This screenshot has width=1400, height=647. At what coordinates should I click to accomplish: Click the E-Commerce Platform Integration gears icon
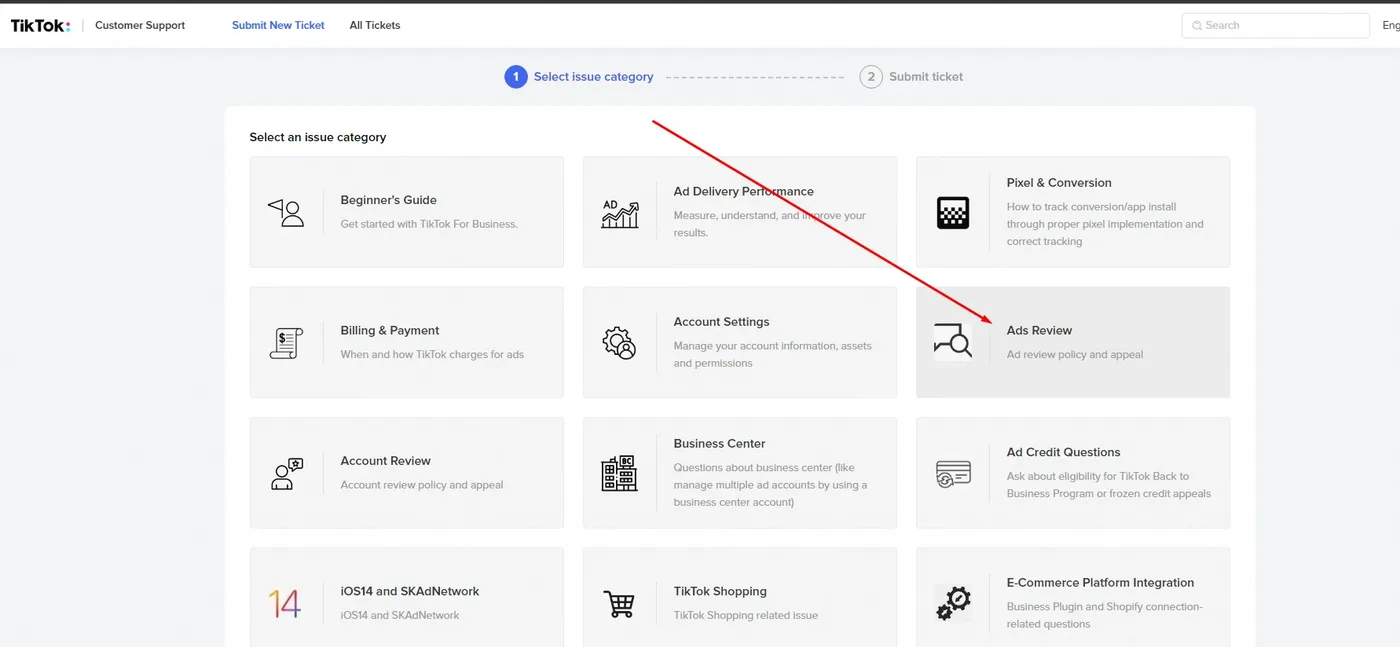click(x=952, y=603)
